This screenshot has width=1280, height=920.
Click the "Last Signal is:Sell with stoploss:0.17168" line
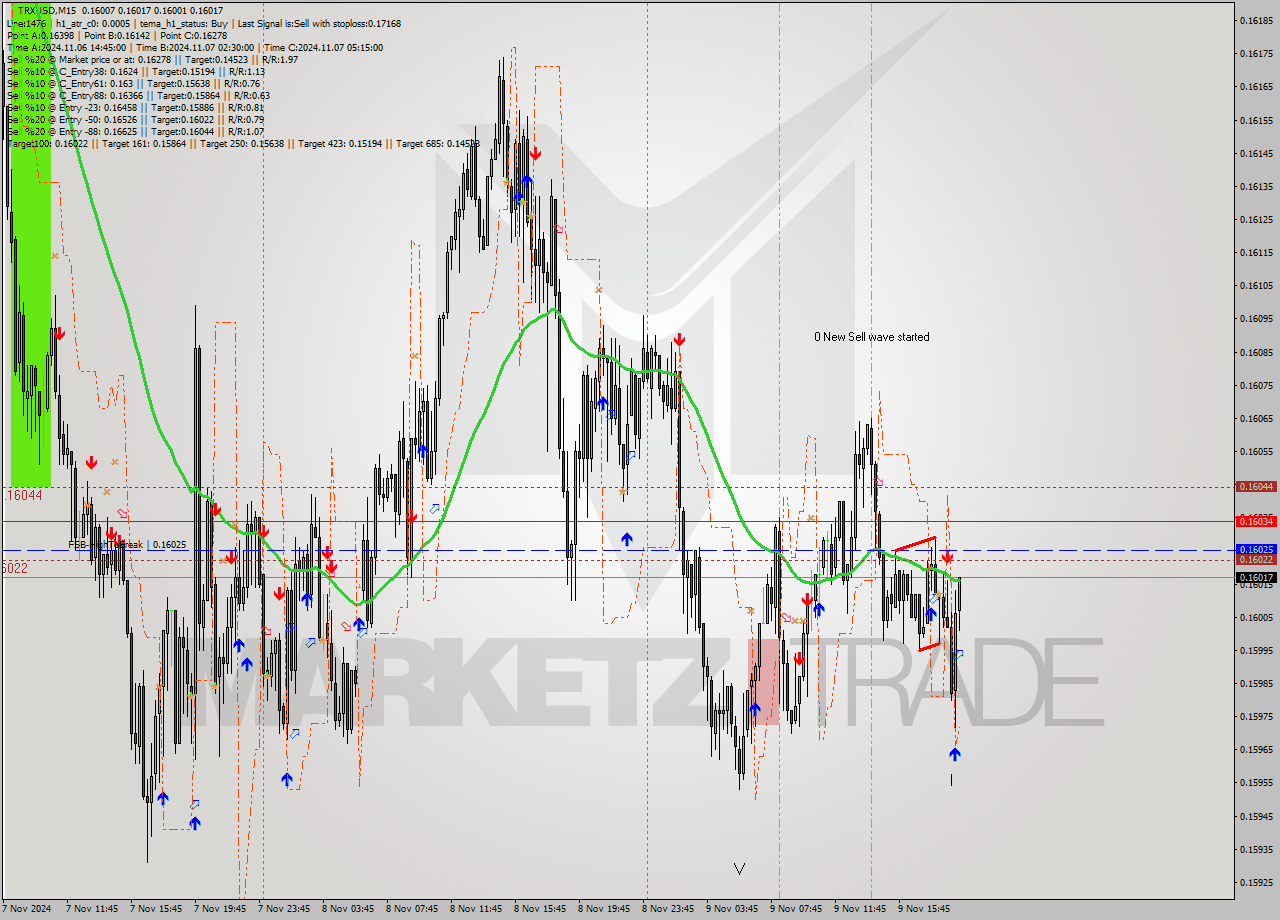(x=319, y=23)
